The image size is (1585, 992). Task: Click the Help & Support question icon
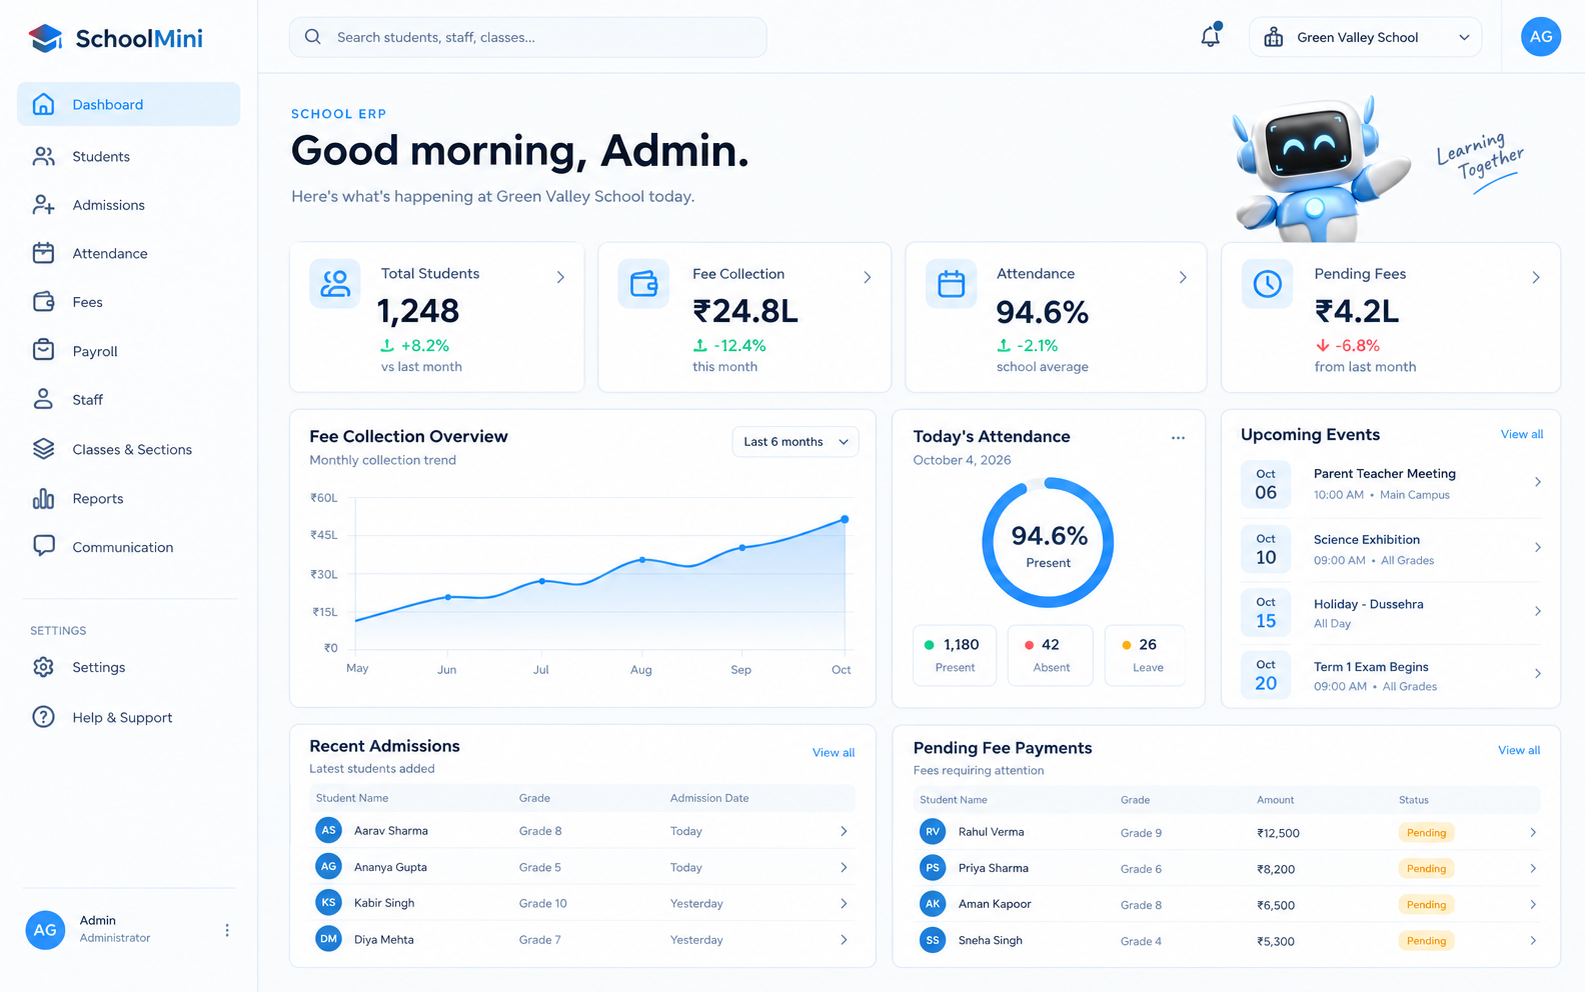[43, 717]
